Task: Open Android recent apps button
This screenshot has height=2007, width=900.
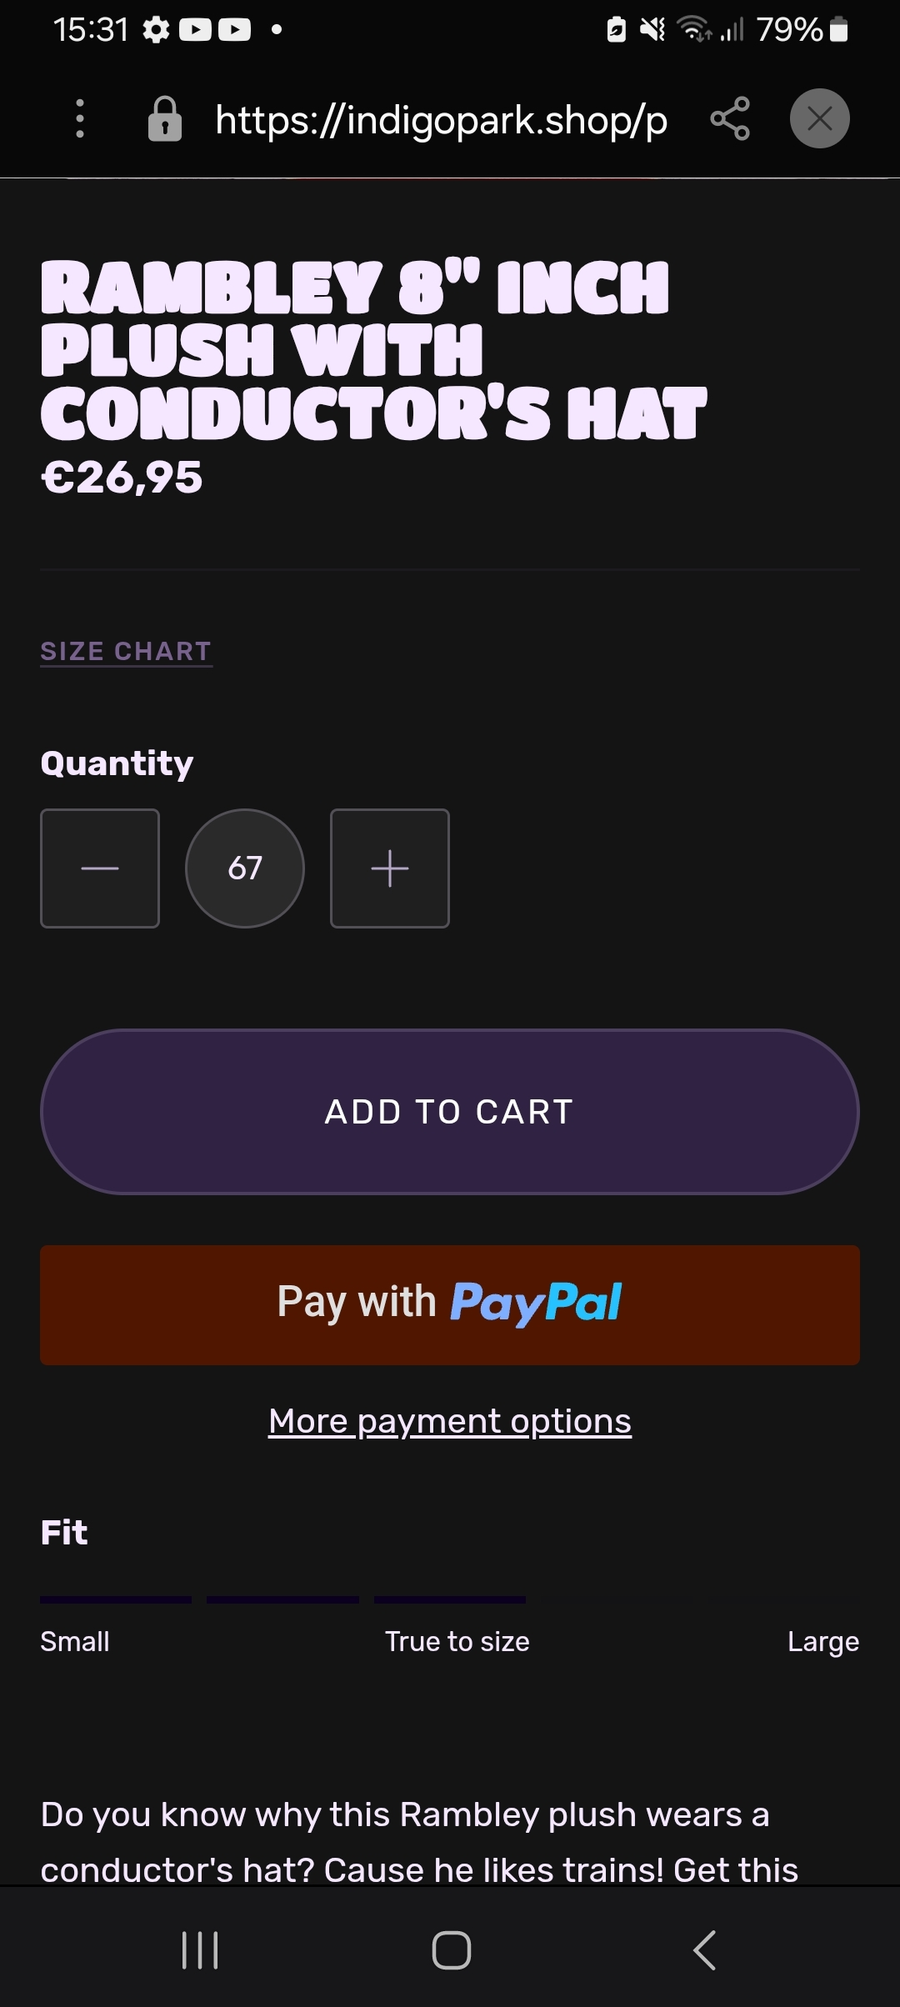Action: (x=200, y=1950)
